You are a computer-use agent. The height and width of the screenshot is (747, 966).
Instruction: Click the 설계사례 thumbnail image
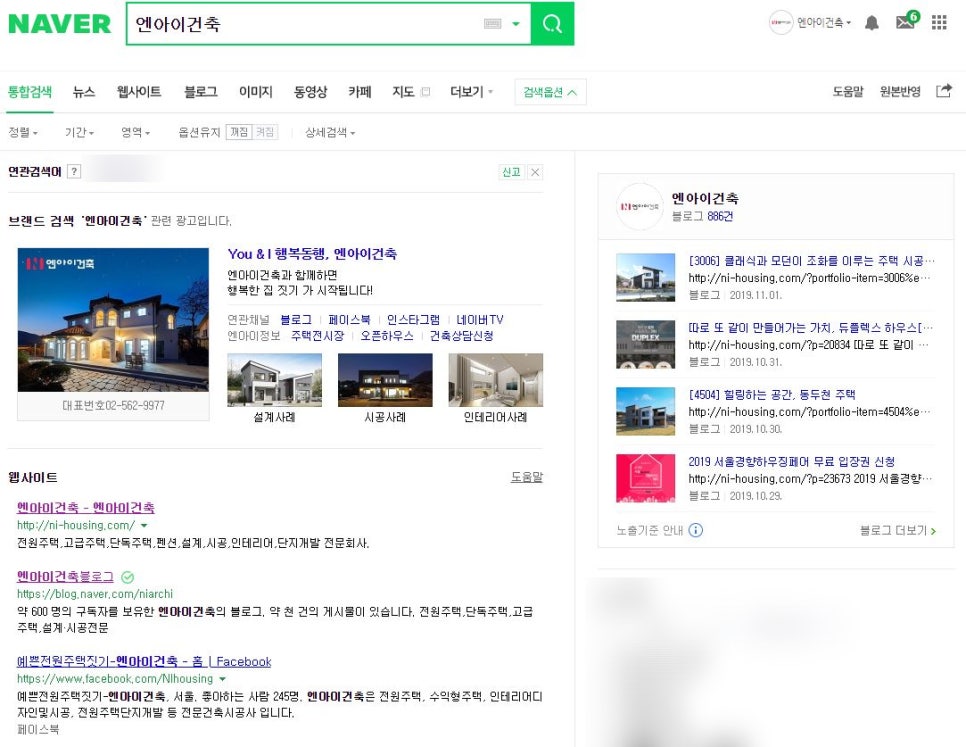click(275, 380)
